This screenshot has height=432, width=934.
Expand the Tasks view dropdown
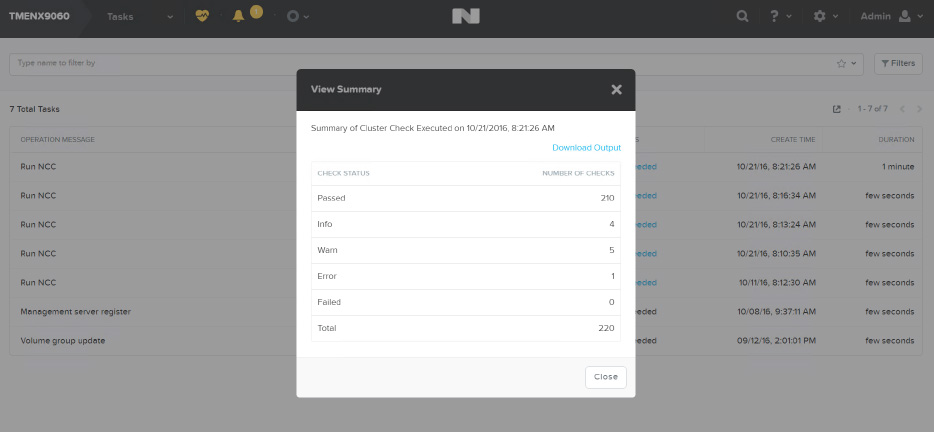click(170, 17)
